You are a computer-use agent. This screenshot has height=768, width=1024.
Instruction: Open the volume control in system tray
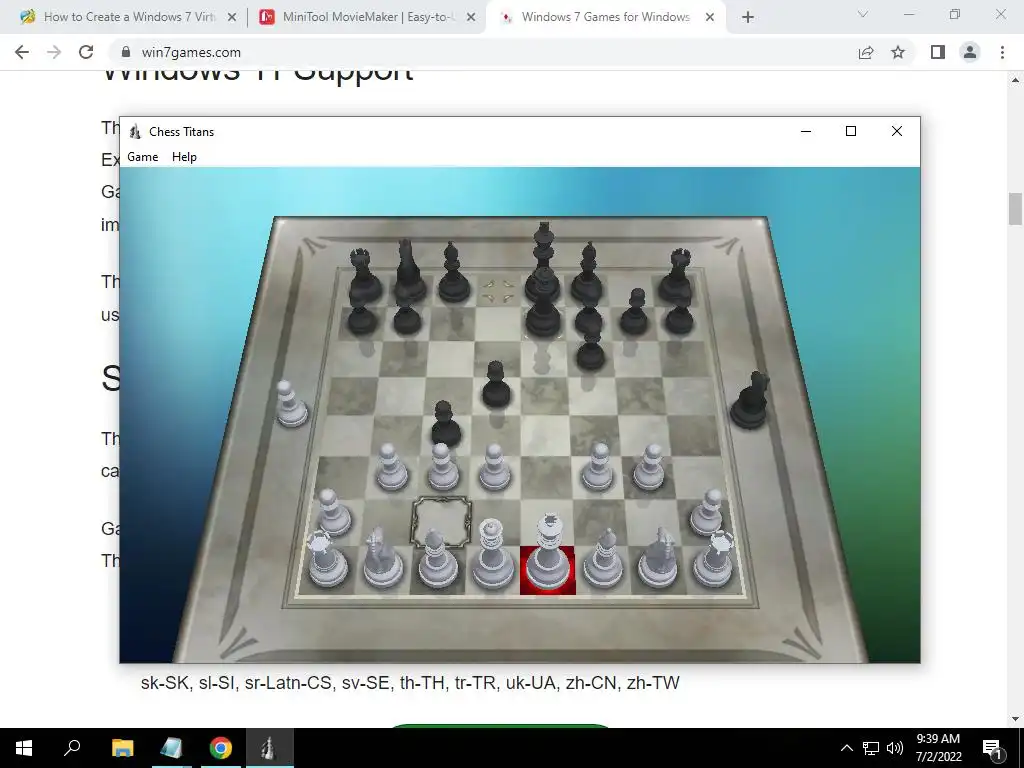pyautogui.click(x=895, y=748)
